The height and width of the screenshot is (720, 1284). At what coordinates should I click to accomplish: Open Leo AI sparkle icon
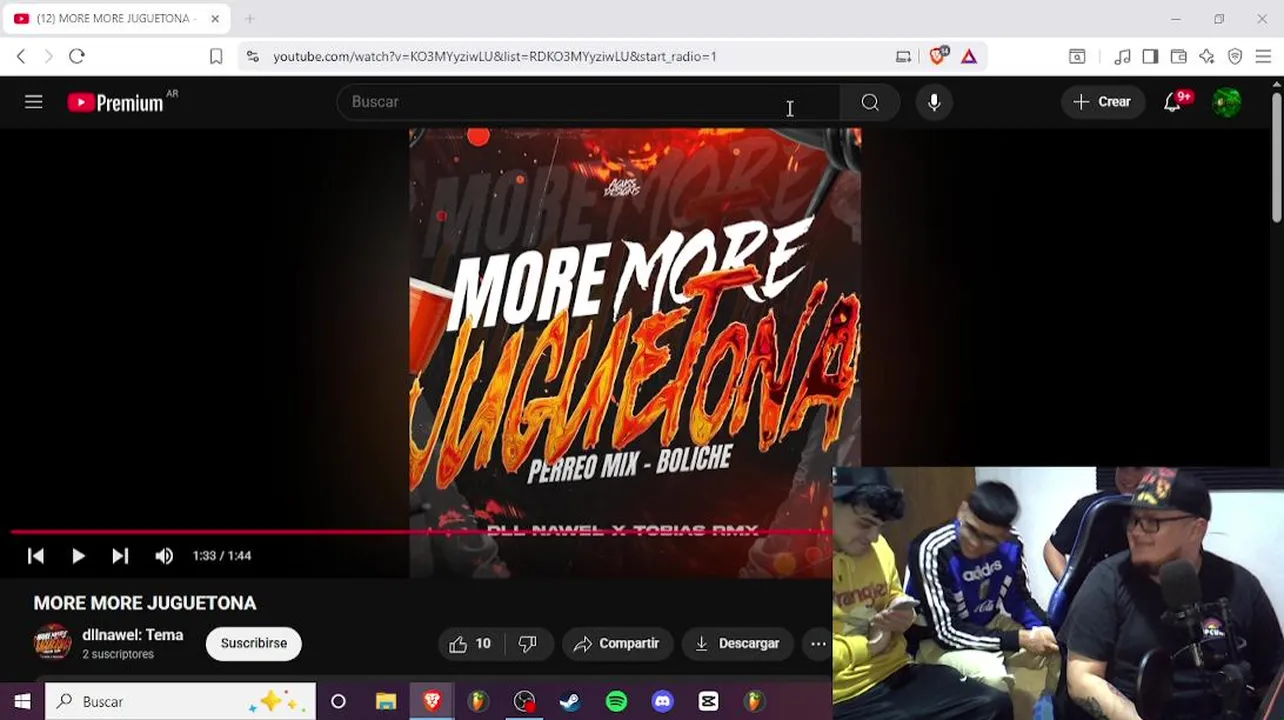pos(1207,57)
